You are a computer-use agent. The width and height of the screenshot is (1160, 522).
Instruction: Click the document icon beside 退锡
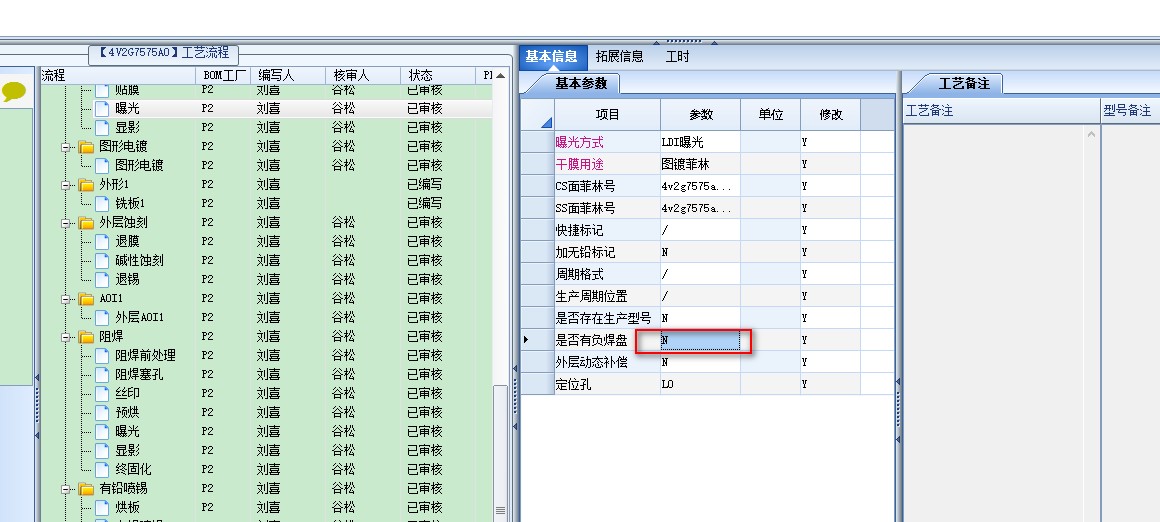tap(102, 279)
